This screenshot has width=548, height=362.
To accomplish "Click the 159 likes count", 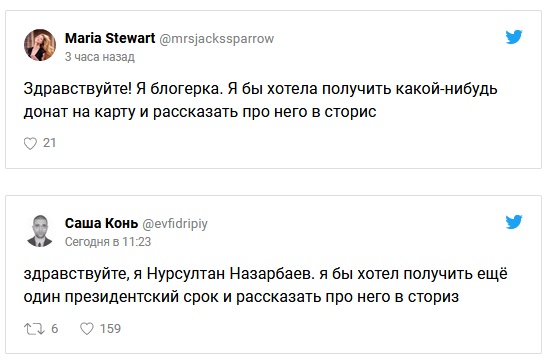I will 110,328.
